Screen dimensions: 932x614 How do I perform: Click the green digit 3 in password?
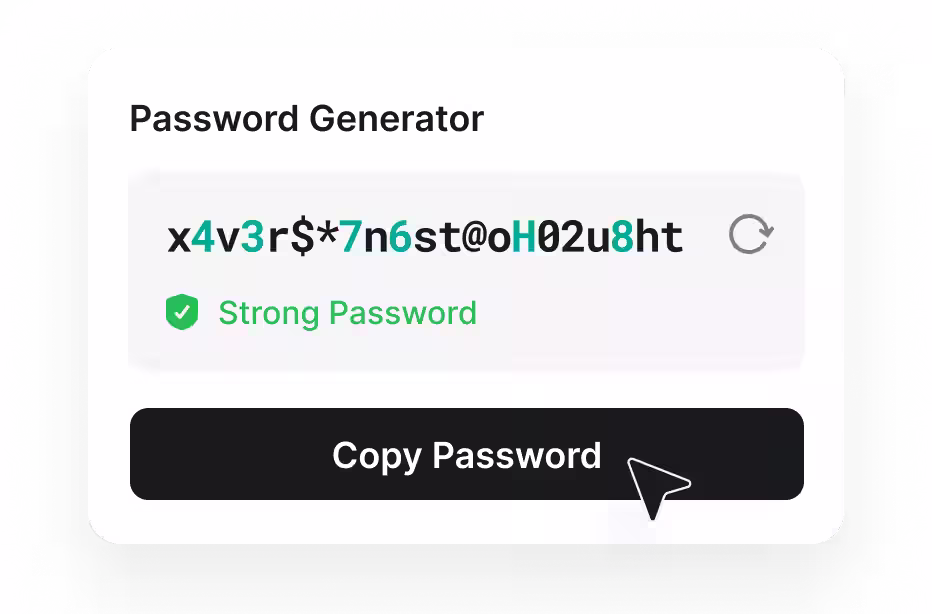(253, 237)
